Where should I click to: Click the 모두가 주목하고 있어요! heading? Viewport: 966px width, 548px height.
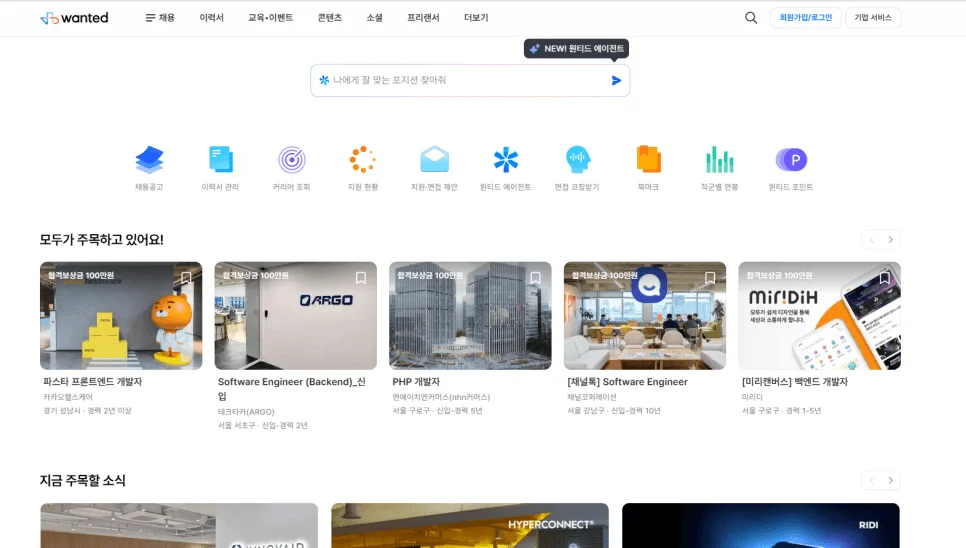click(102, 240)
